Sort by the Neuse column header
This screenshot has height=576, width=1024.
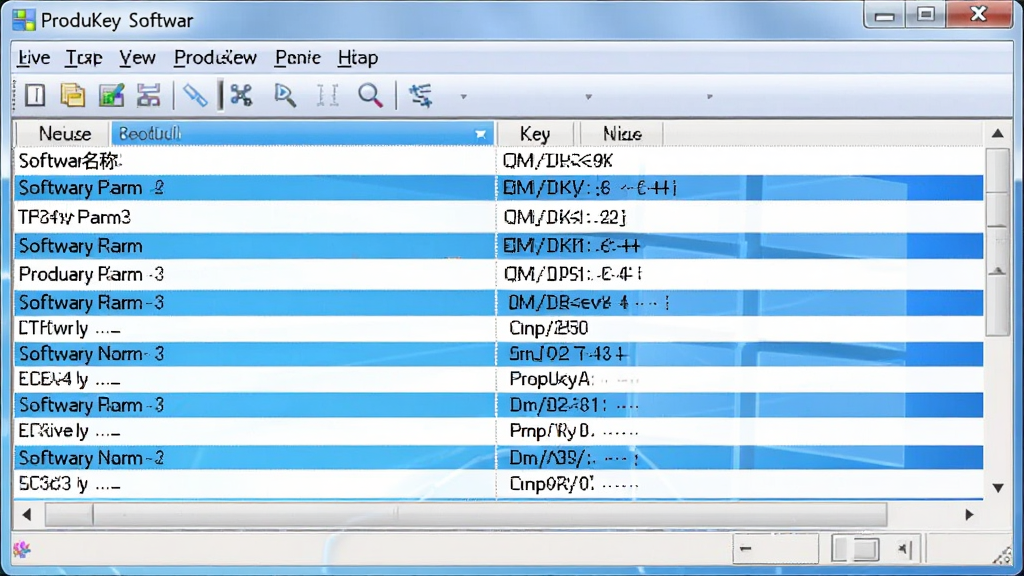[x=64, y=134]
